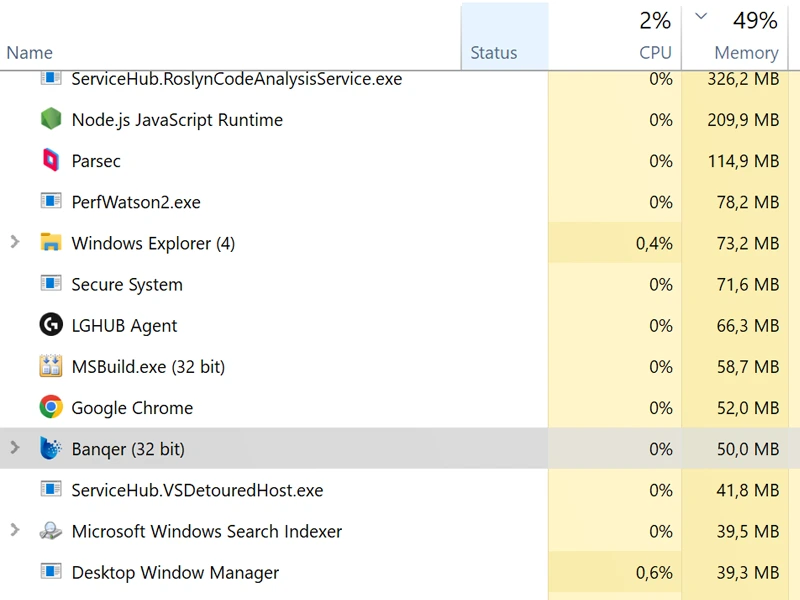
Task: Click the PerfWatson2.exe process icon
Action: coord(51,201)
